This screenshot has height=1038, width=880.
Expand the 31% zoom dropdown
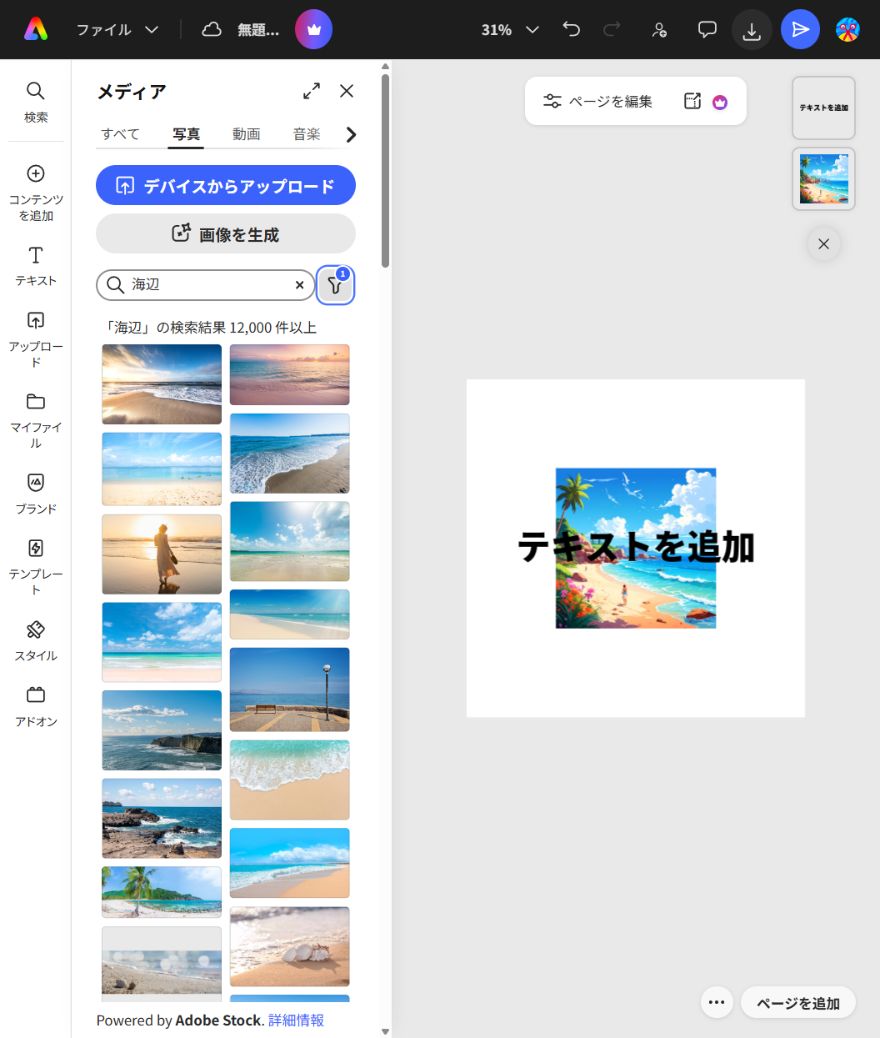(x=510, y=30)
